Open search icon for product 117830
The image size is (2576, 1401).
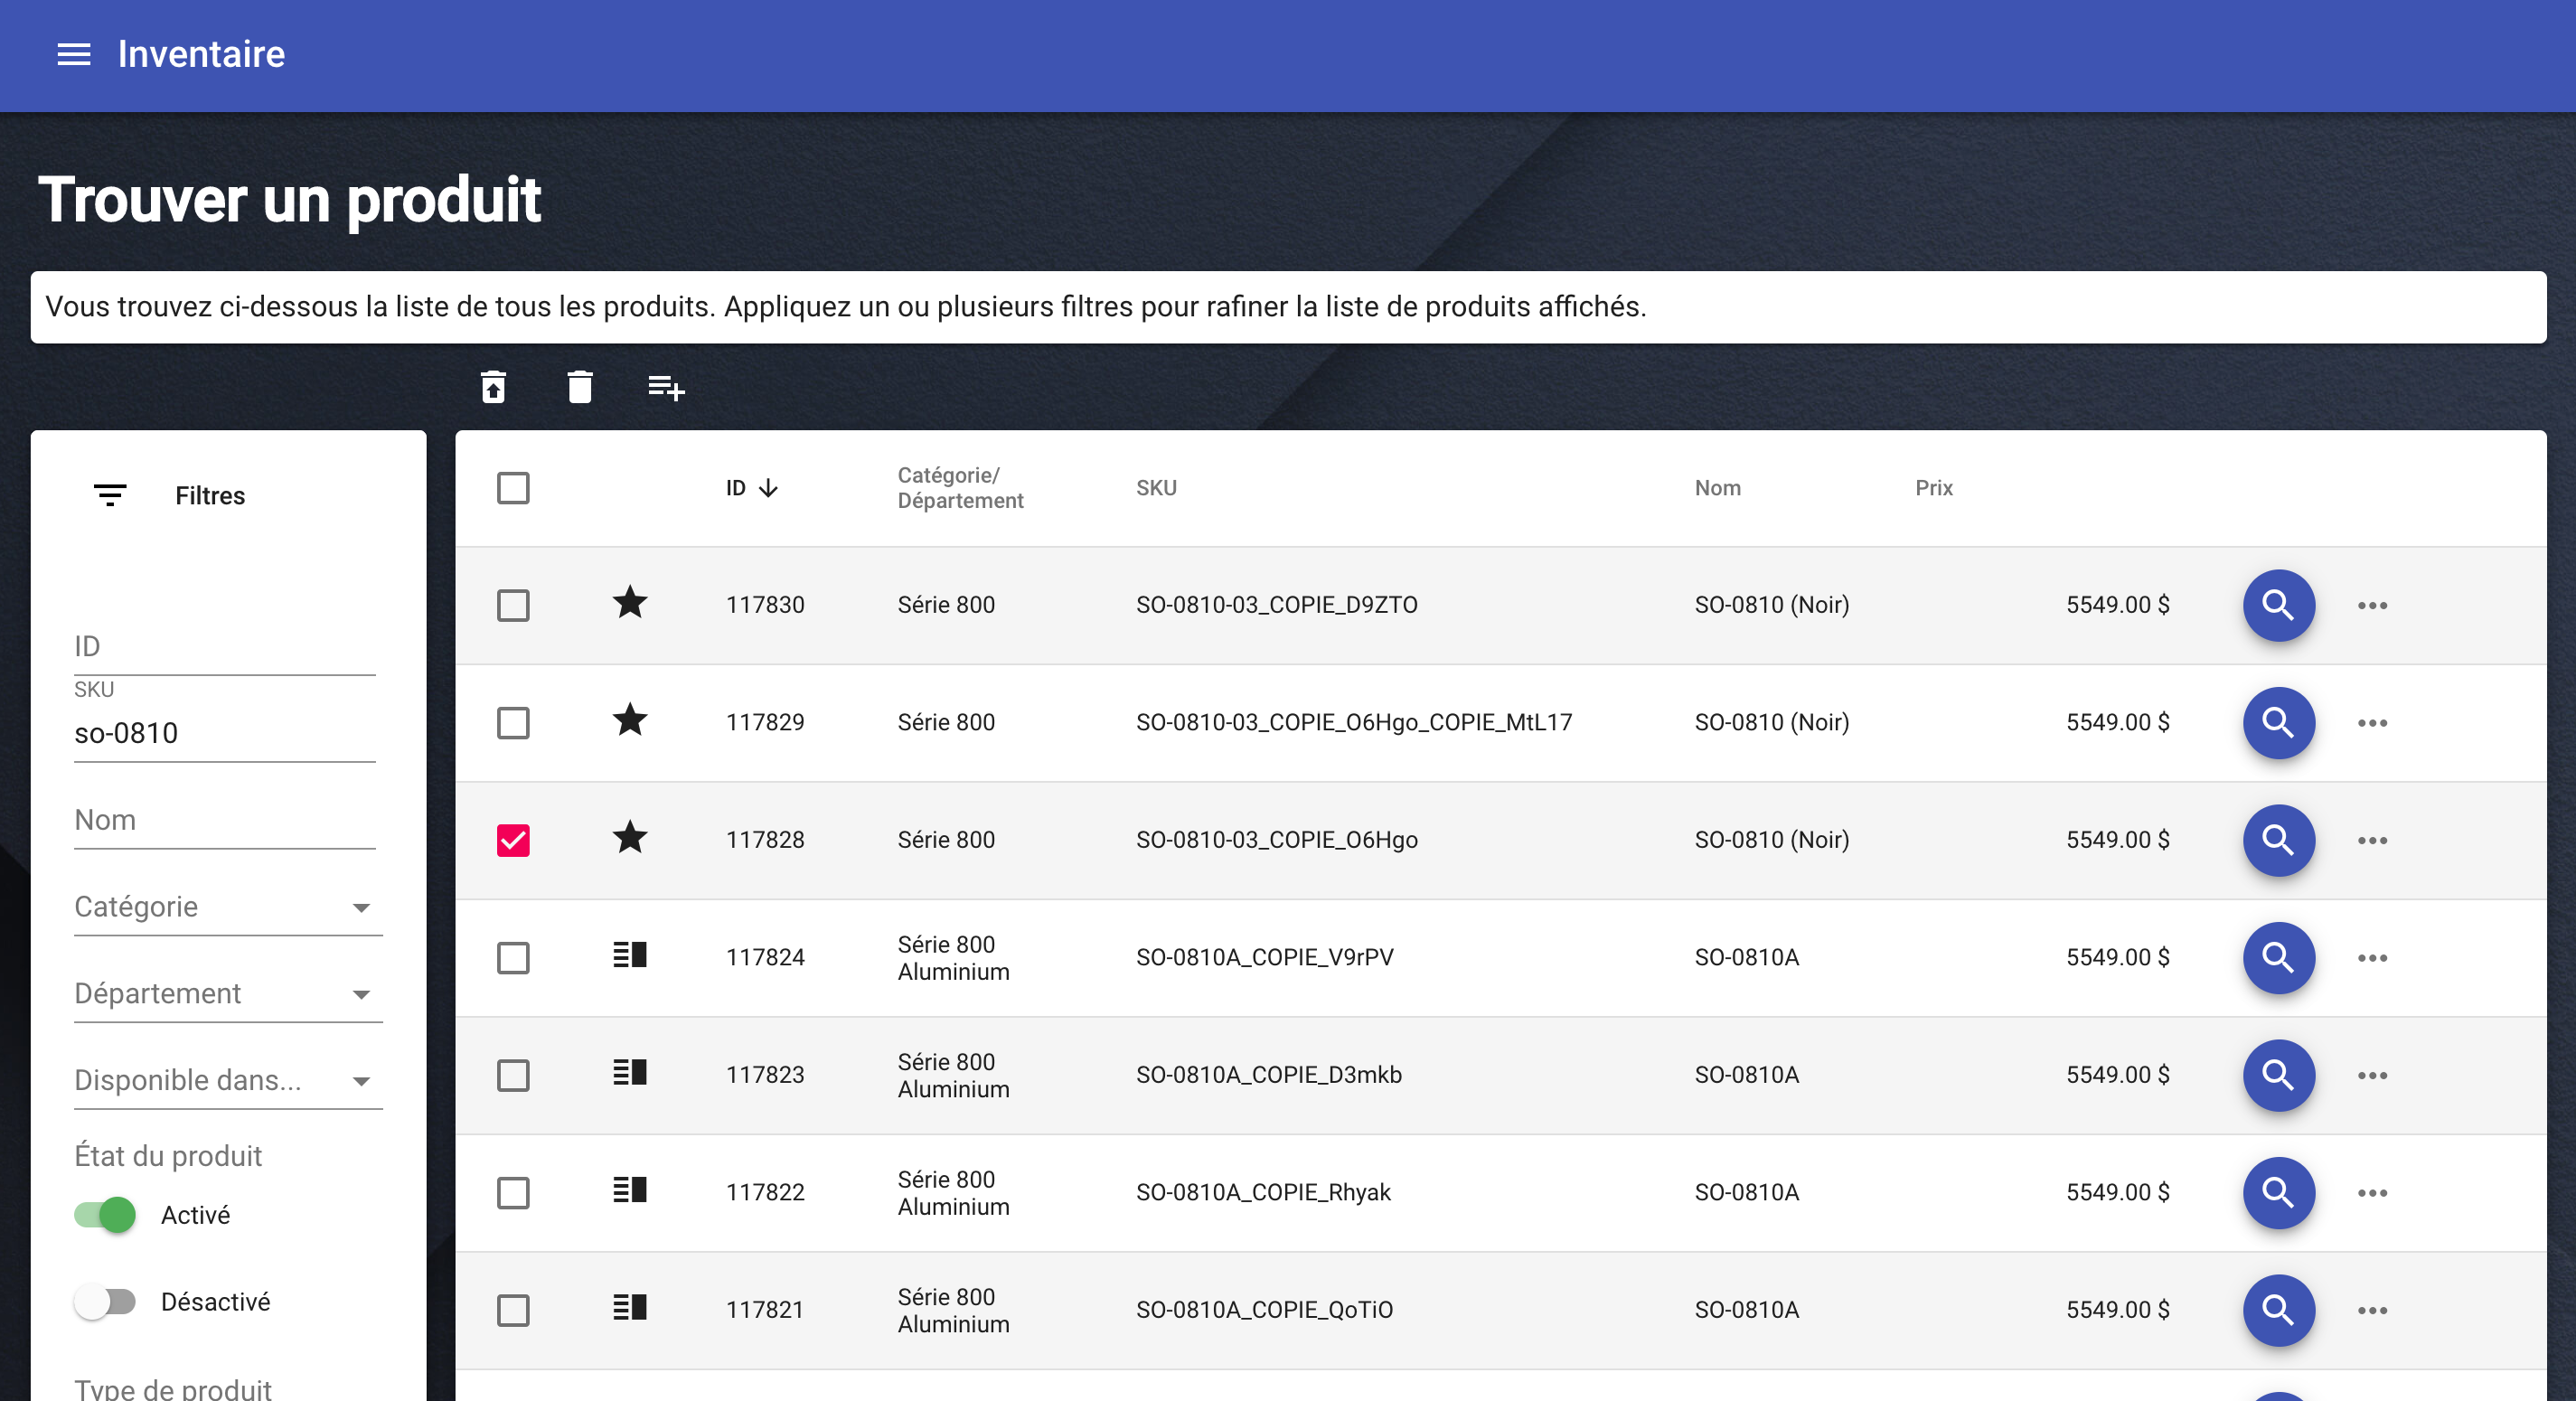tap(2278, 605)
